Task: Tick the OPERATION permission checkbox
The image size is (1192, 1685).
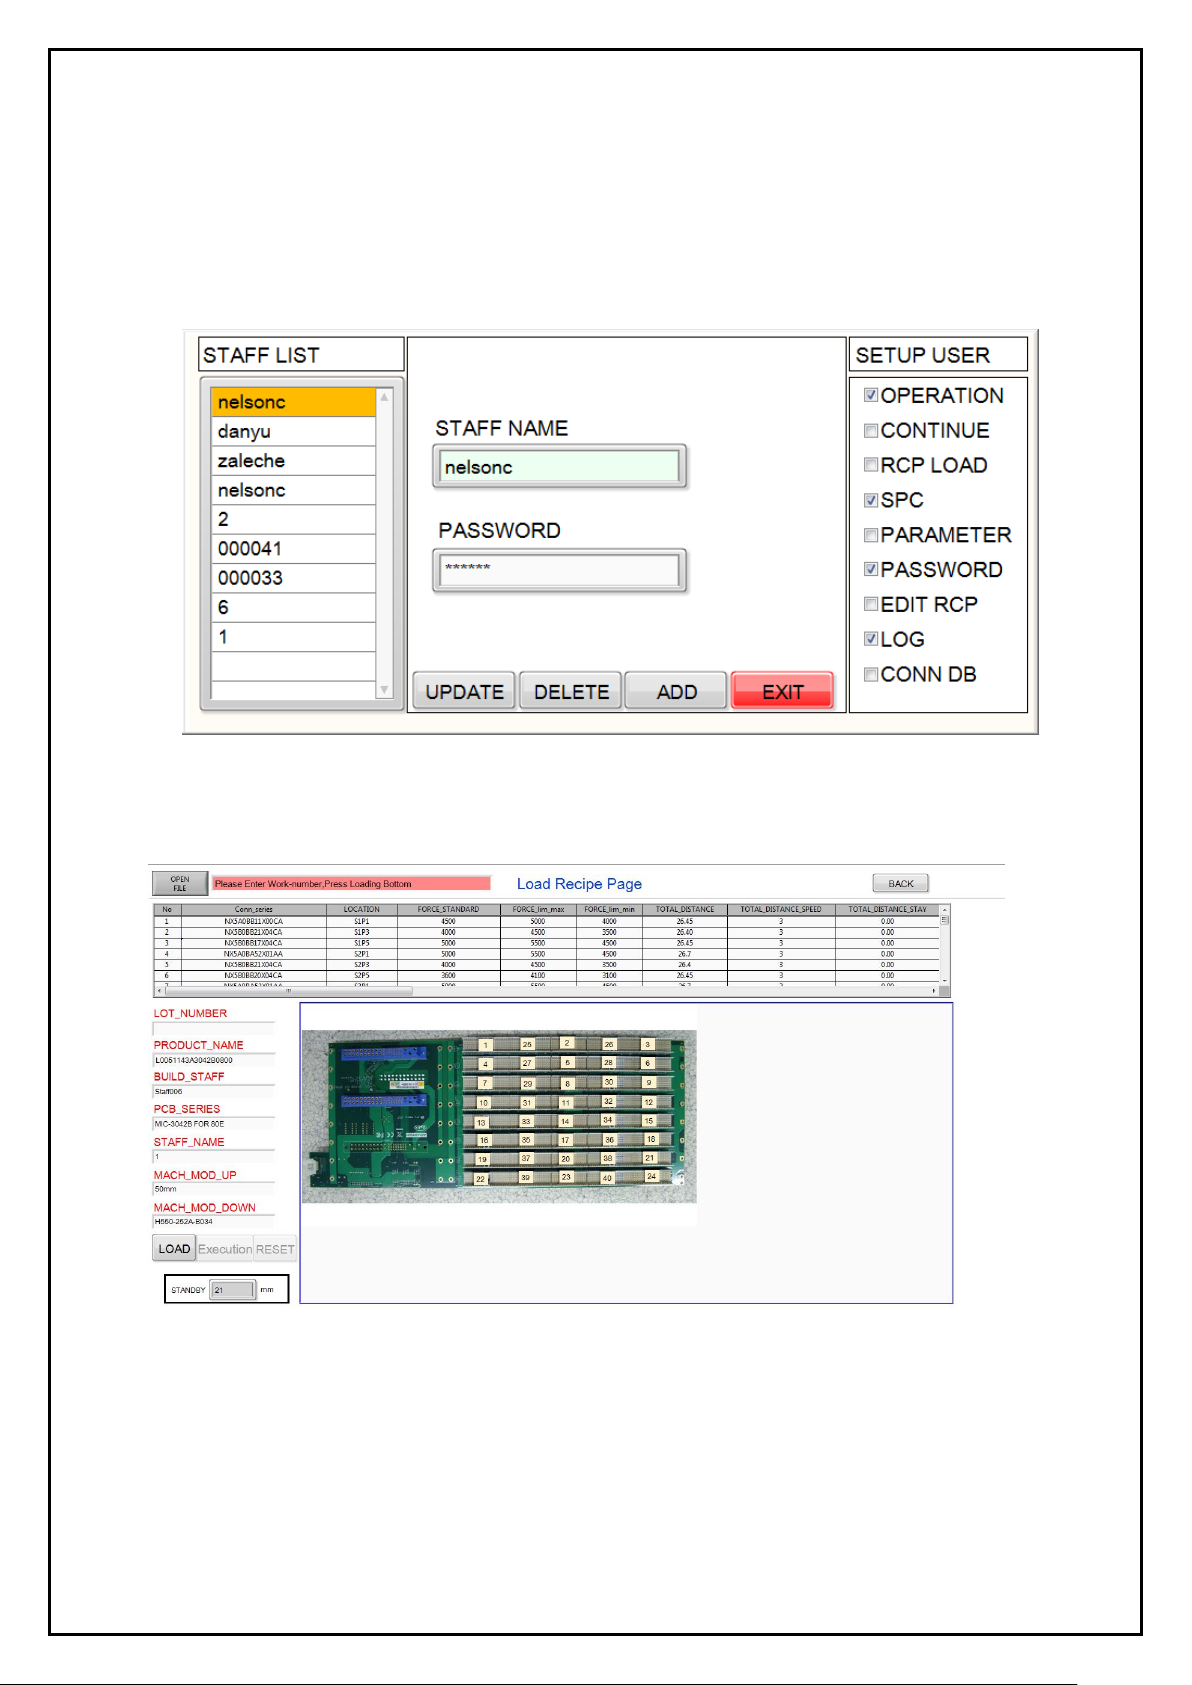Action: click(x=871, y=395)
